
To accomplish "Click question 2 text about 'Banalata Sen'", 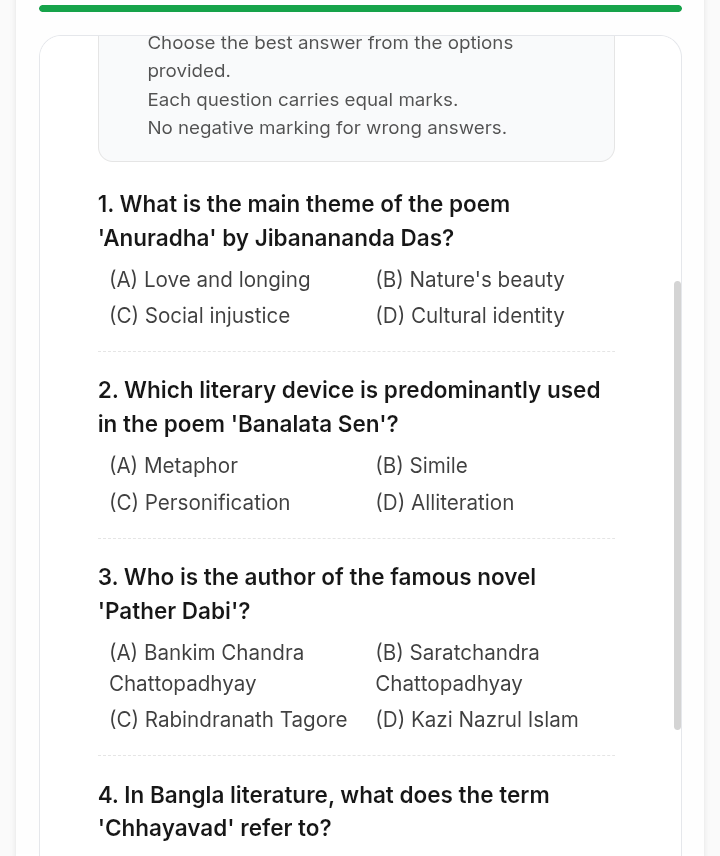I will 349,407.
